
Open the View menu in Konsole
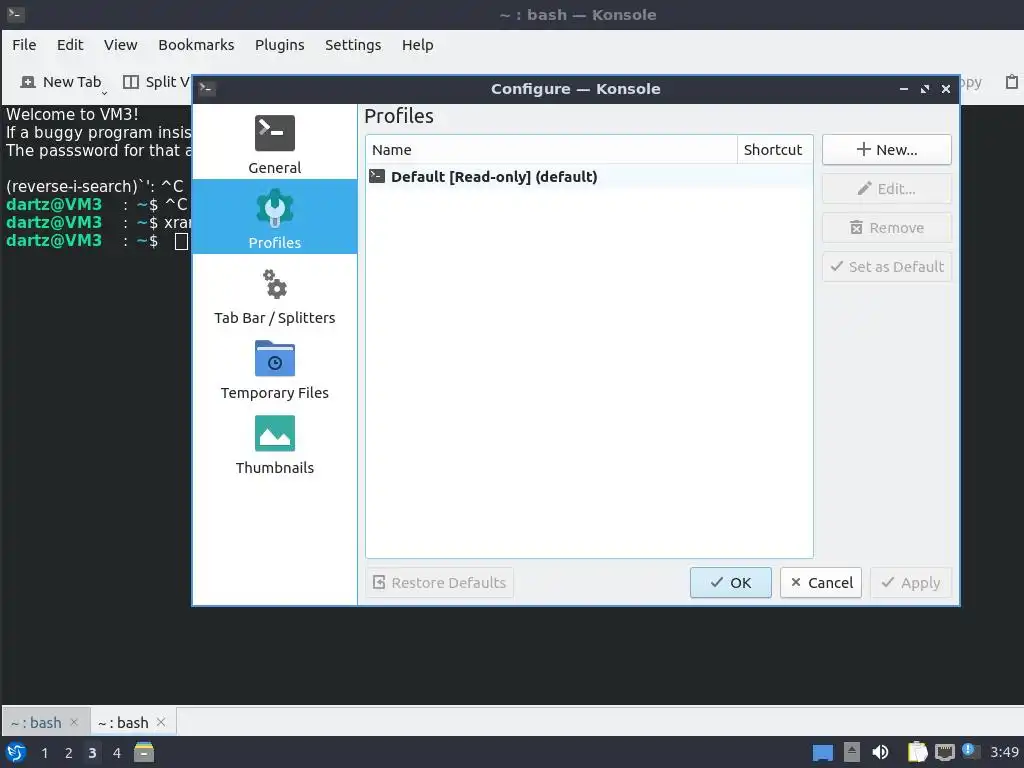click(x=120, y=45)
